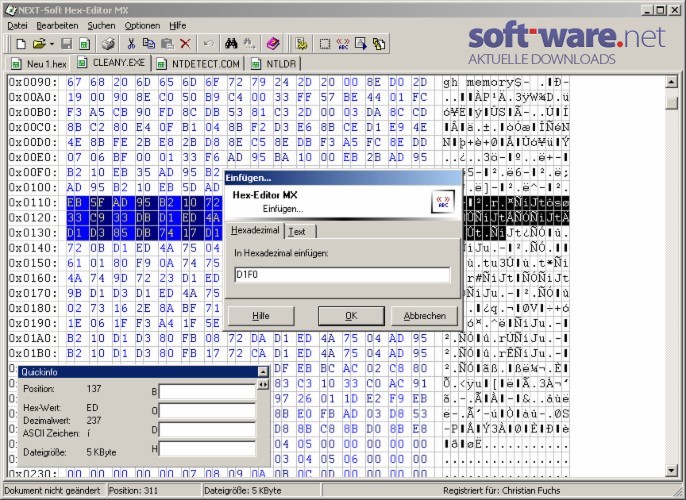This screenshot has height=500, width=686.
Task: Open the purple help book icon
Action: click(273, 44)
